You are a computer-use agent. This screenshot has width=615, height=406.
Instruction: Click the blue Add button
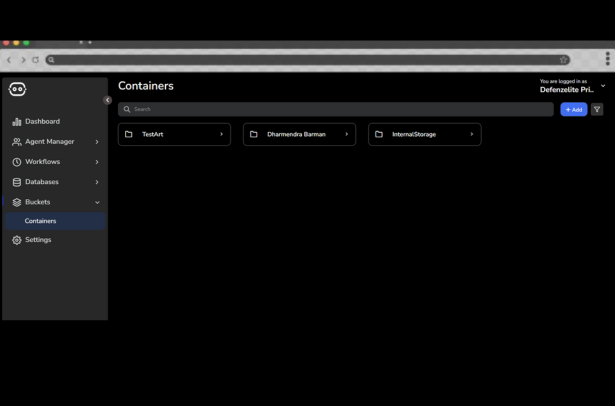[573, 109]
